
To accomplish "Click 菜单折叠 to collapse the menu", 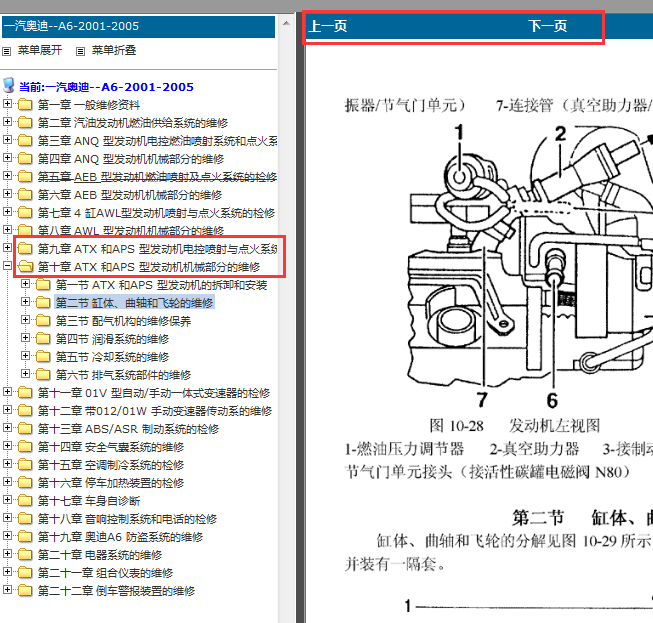I will point(114,50).
